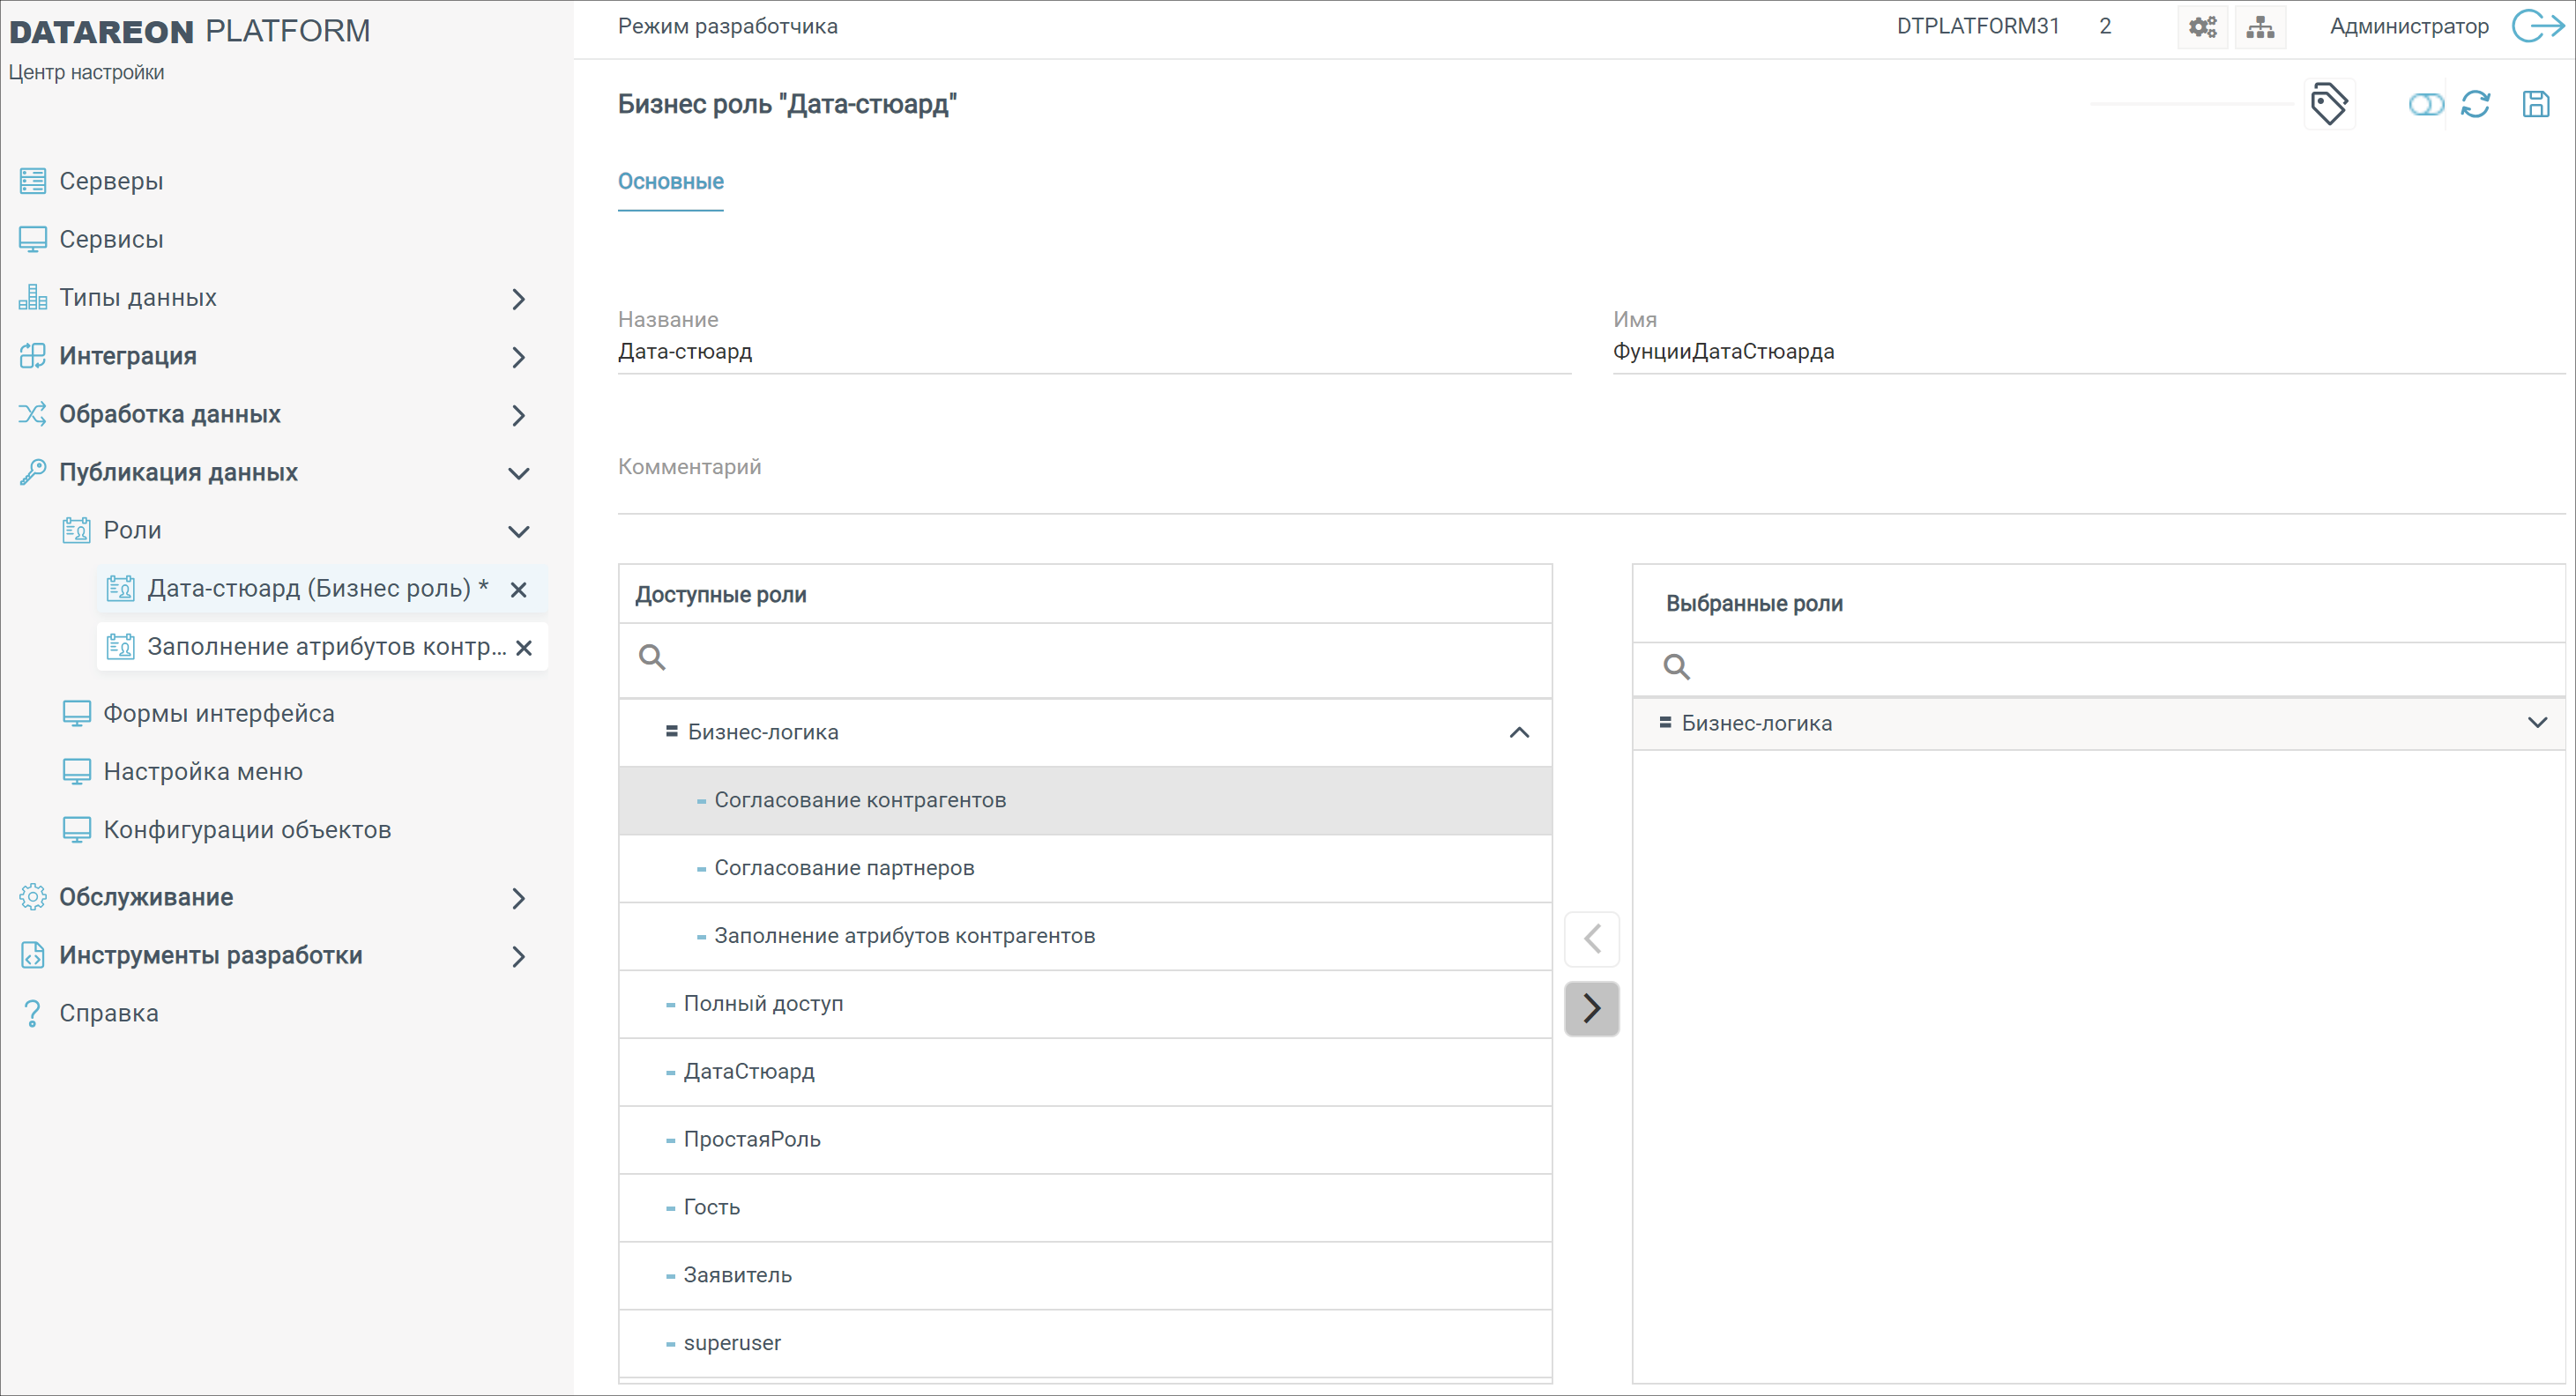Click the hierarchy network icon in top bar
This screenshot has height=1396, width=2576.
click(2260, 27)
